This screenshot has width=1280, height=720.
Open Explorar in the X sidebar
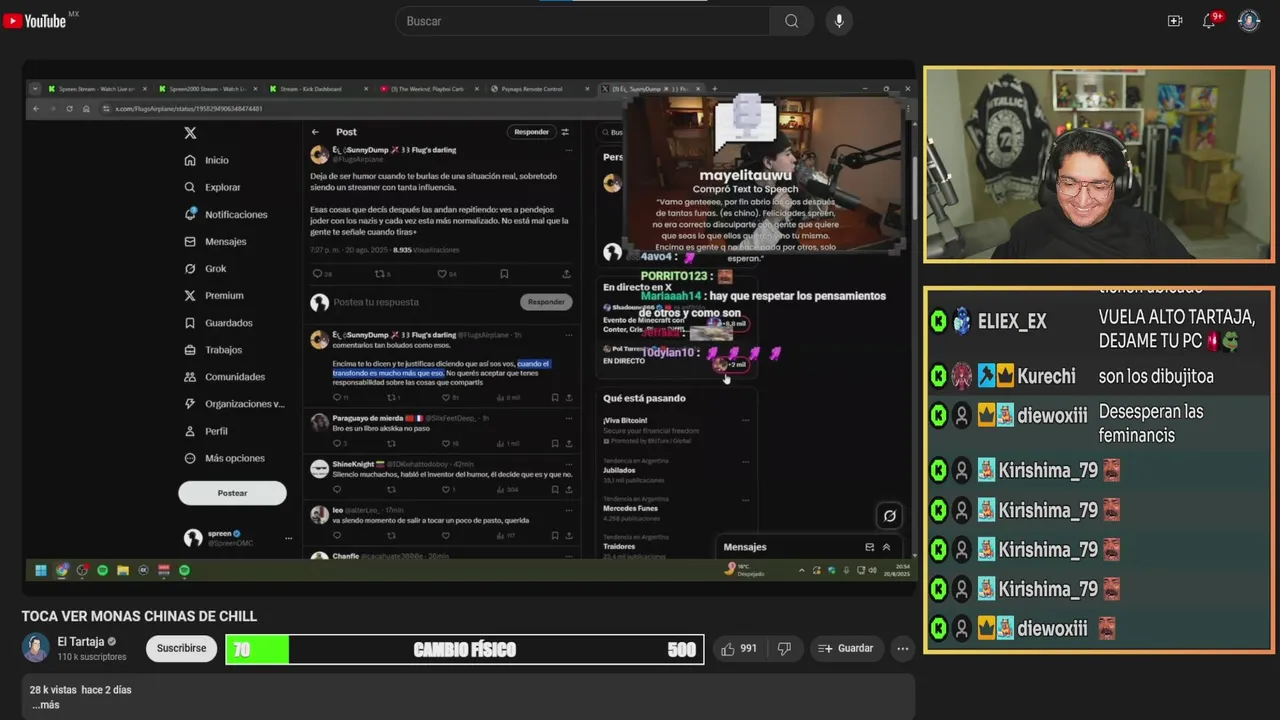coord(212,187)
